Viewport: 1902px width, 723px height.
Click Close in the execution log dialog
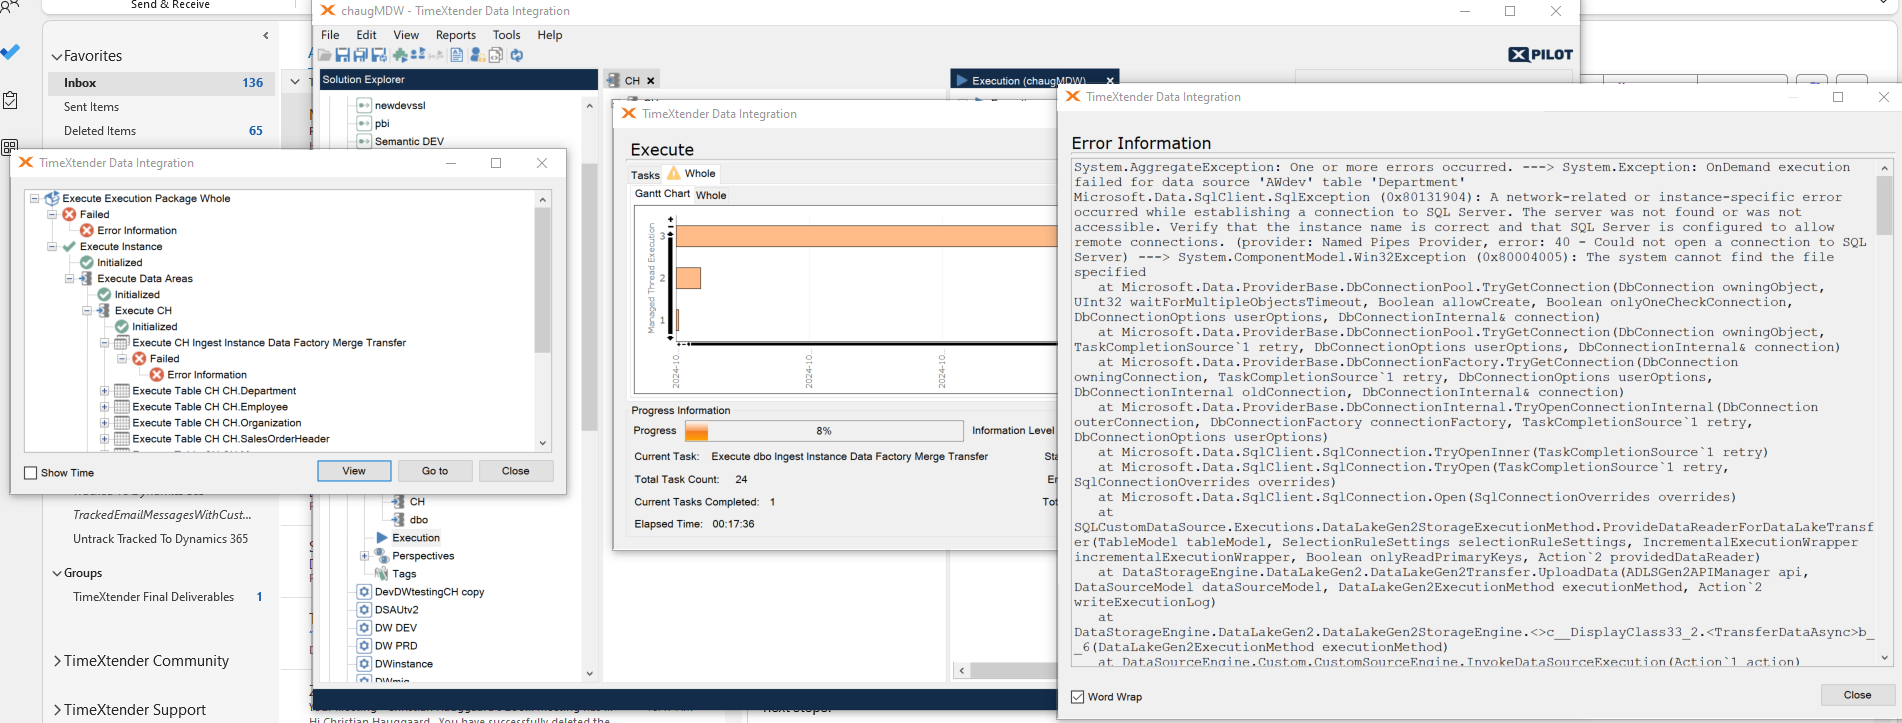(516, 471)
